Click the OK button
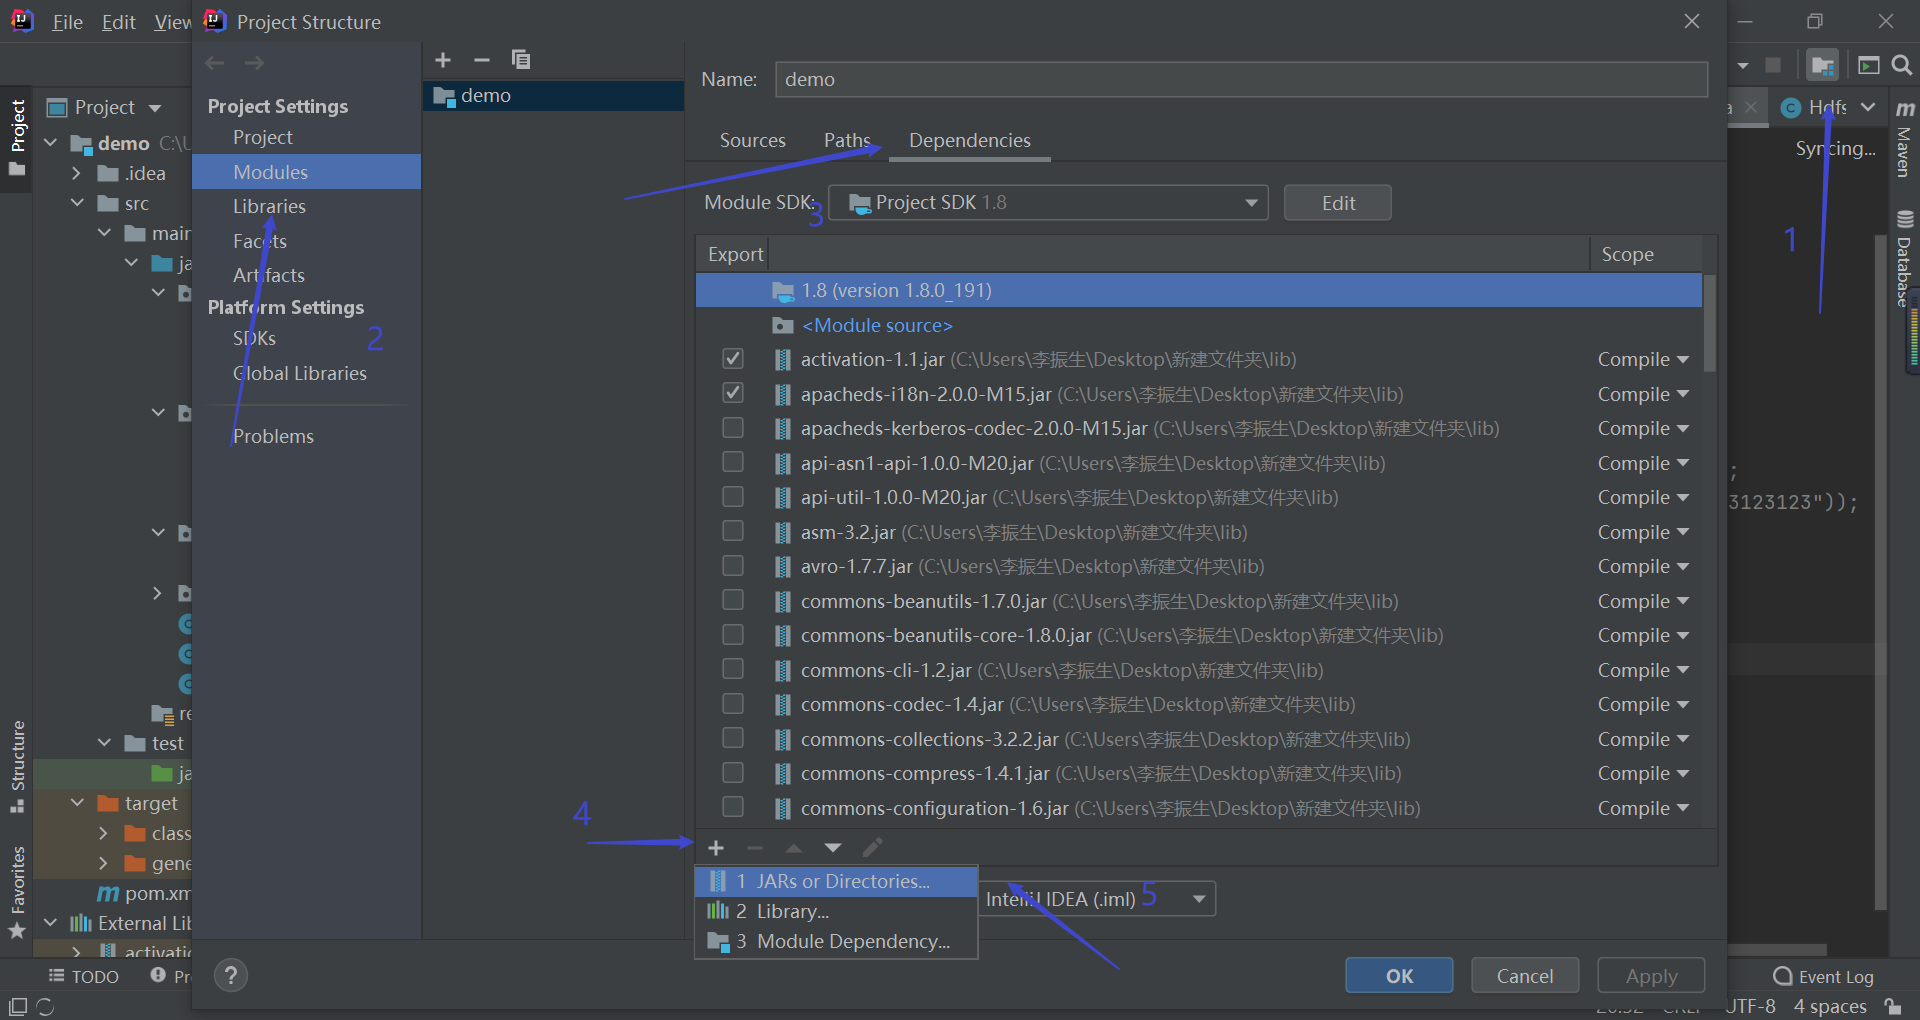This screenshot has width=1920, height=1020. (1398, 975)
